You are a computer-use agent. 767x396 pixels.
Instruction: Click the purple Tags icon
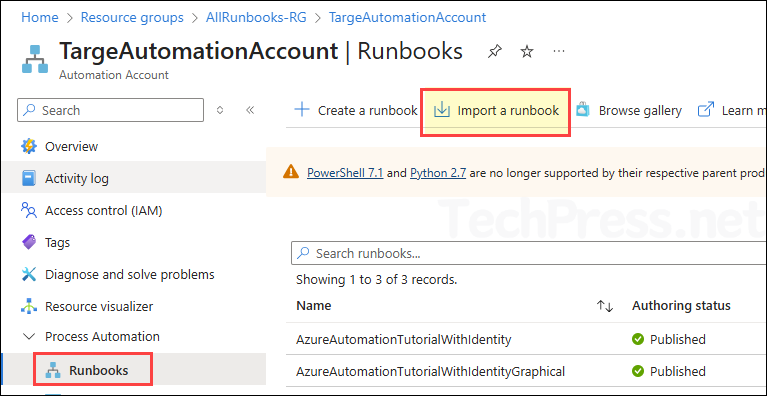(x=29, y=242)
